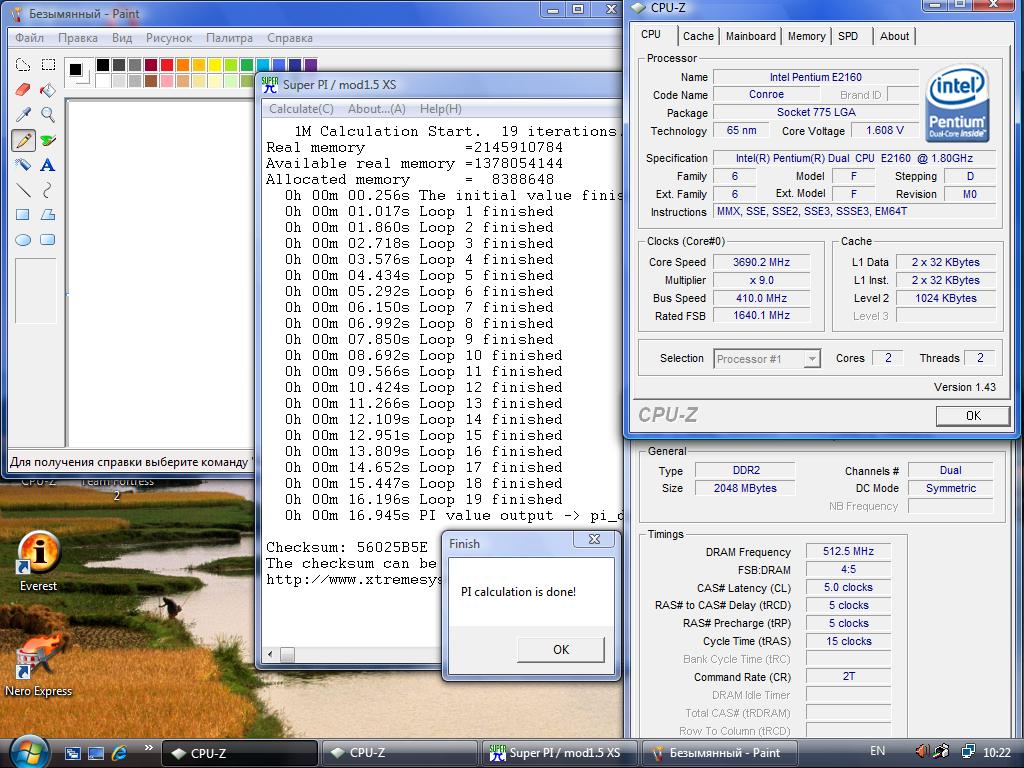Screen dimensions: 1024x768
Task: Select the Rounded Rectangle tool
Action: (x=48, y=240)
